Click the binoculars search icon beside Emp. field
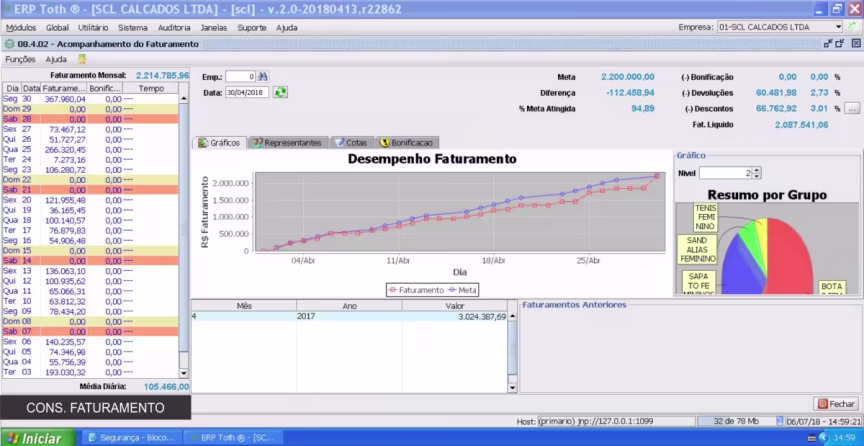This screenshot has width=864, height=446. [264, 76]
